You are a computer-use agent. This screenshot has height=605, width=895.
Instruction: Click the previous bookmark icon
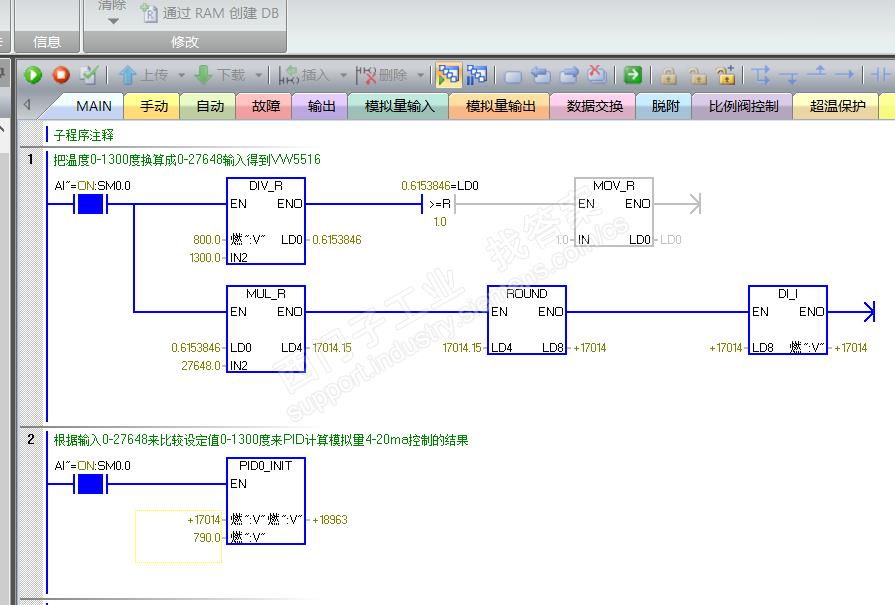[541, 75]
